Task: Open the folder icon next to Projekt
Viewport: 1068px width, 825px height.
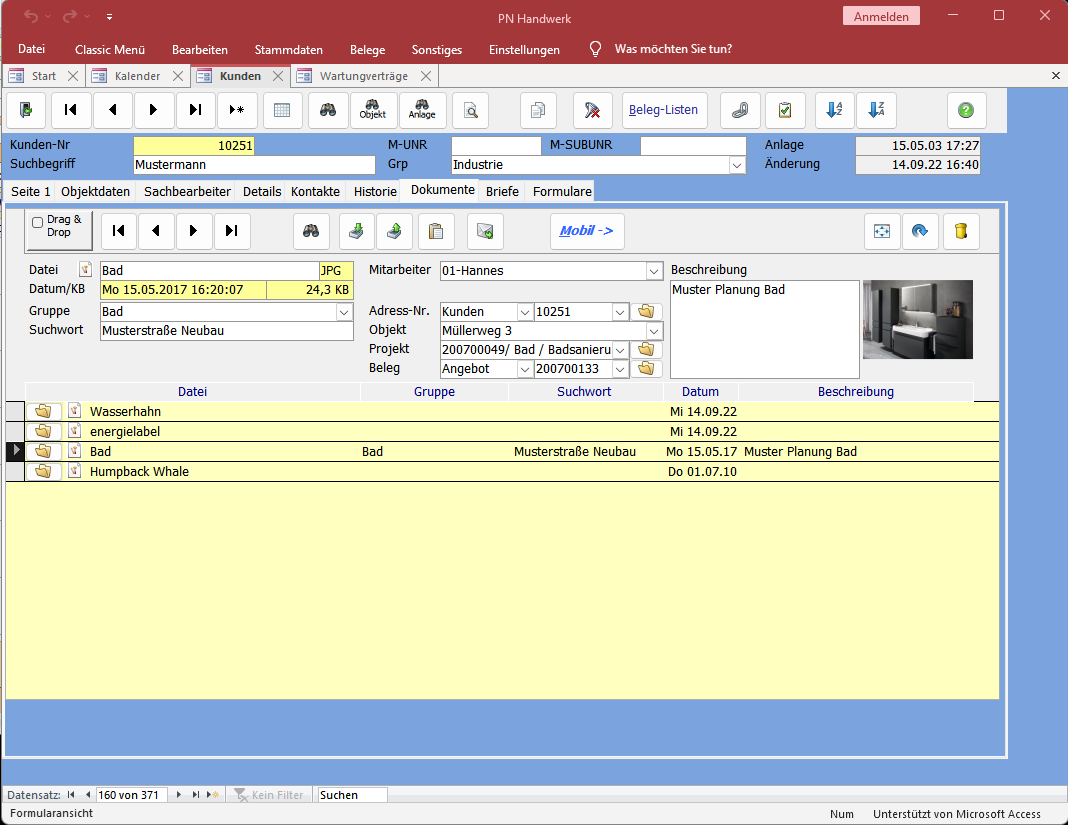Action: 646,350
